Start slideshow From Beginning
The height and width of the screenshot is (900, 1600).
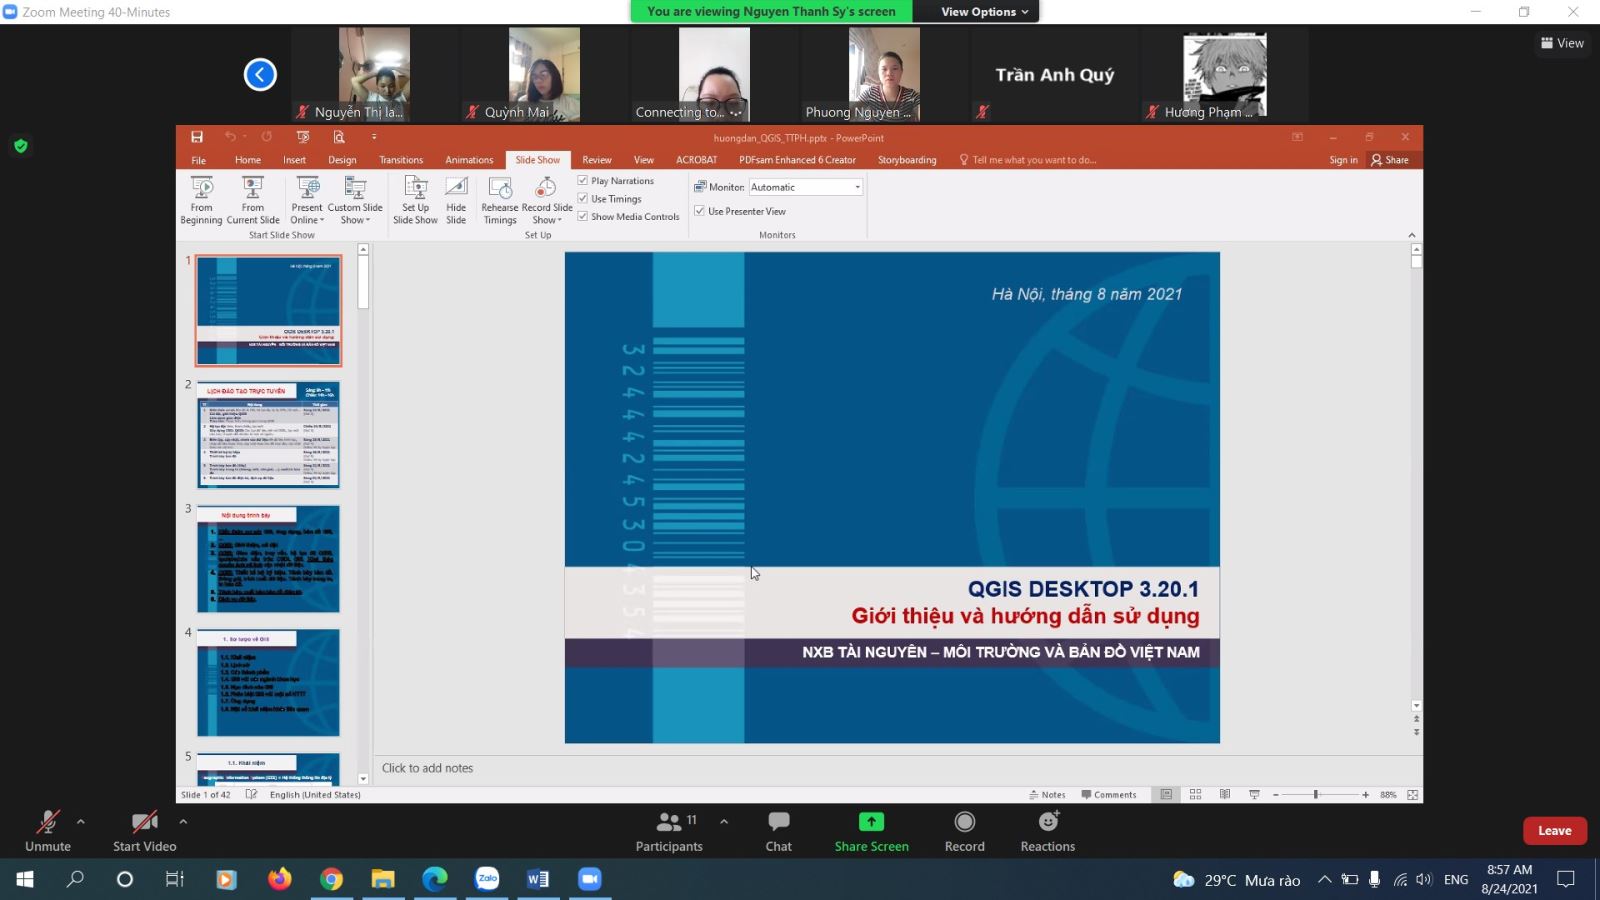click(x=201, y=200)
